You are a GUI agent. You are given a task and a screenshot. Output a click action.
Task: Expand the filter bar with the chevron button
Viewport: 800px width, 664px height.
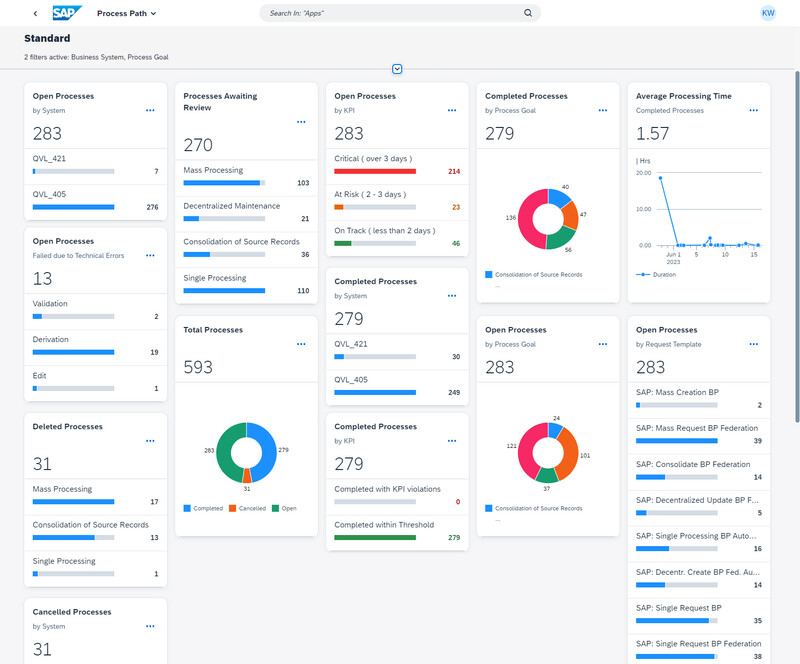click(x=397, y=69)
